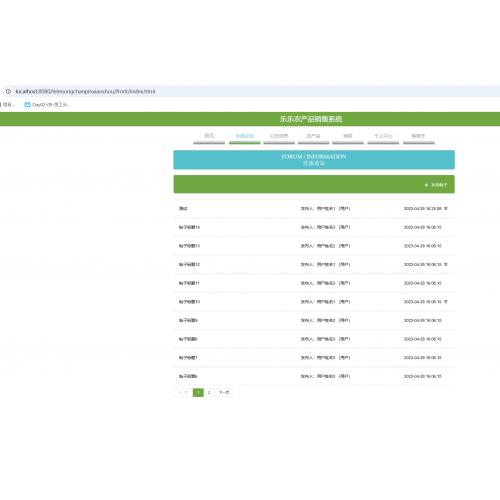
Task: Go to page 2 of the forum list
Action: 209,392
